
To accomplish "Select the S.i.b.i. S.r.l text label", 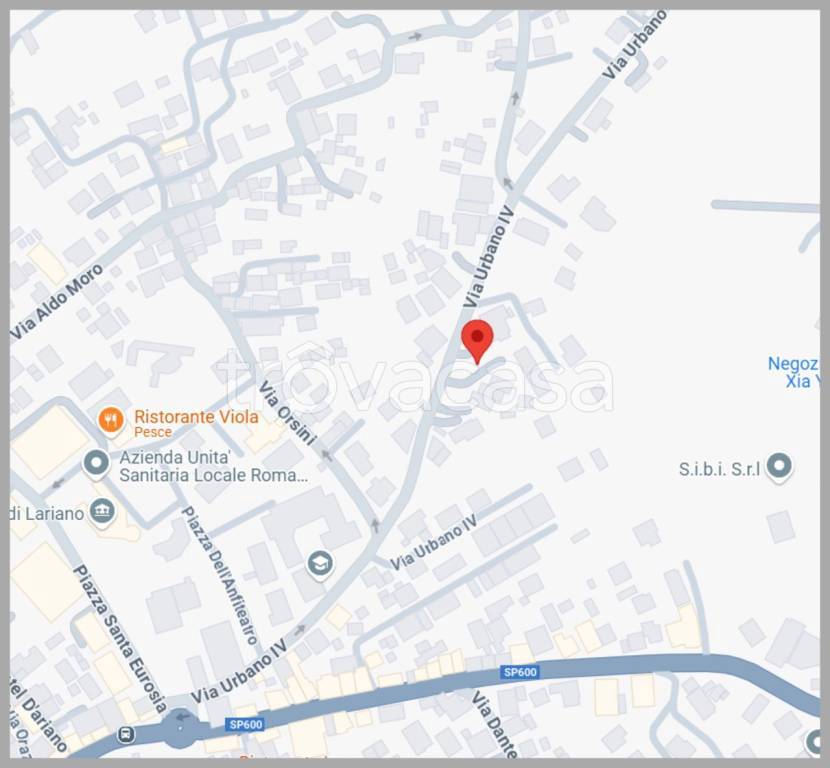I will (x=719, y=469).
